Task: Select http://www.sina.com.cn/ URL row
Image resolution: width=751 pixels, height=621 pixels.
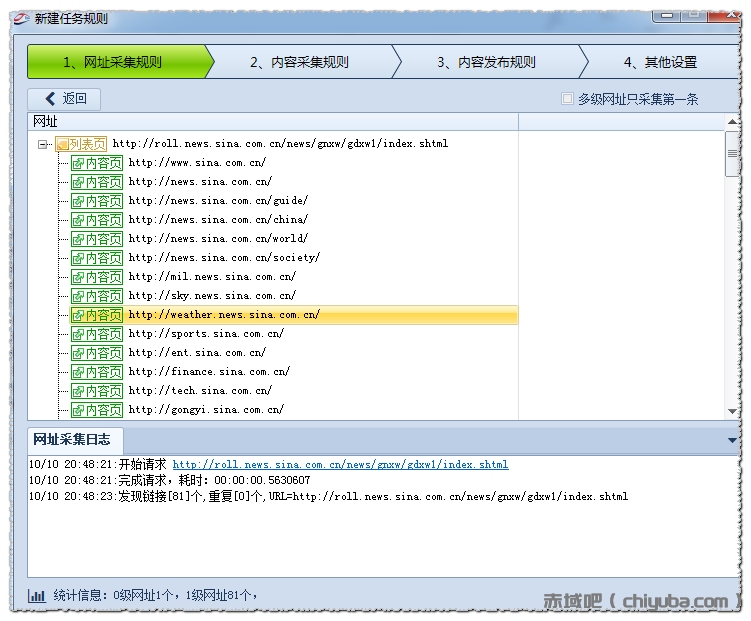Action: 197,163
